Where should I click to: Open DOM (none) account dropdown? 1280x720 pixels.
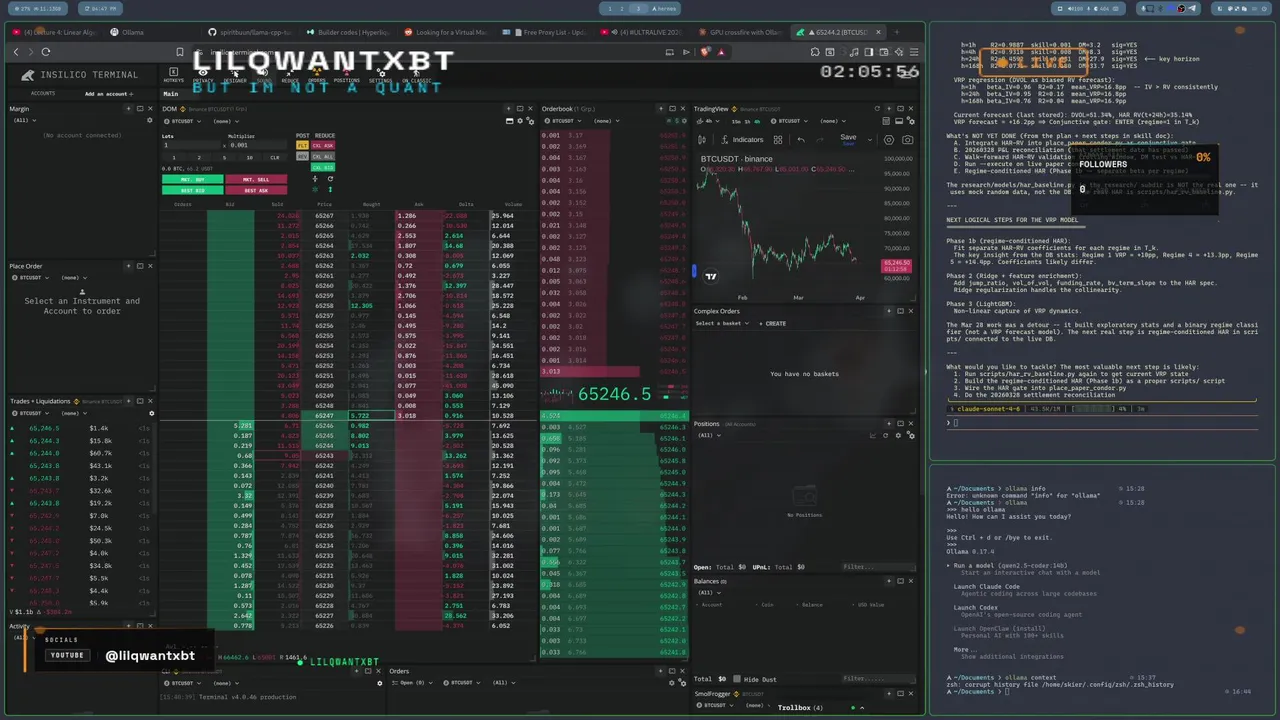(226, 121)
